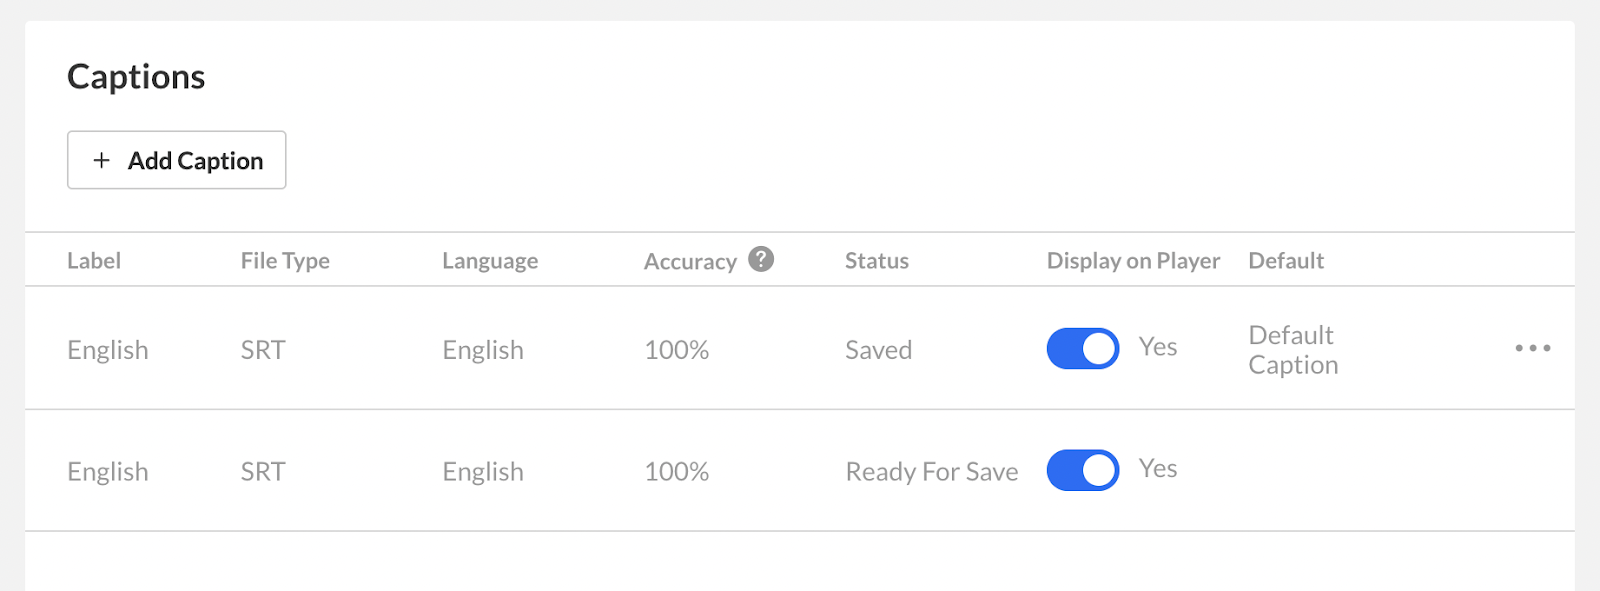The height and width of the screenshot is (591, 1600).
Task: Click the plus icon in Add Caption
Action: (101, 160)
